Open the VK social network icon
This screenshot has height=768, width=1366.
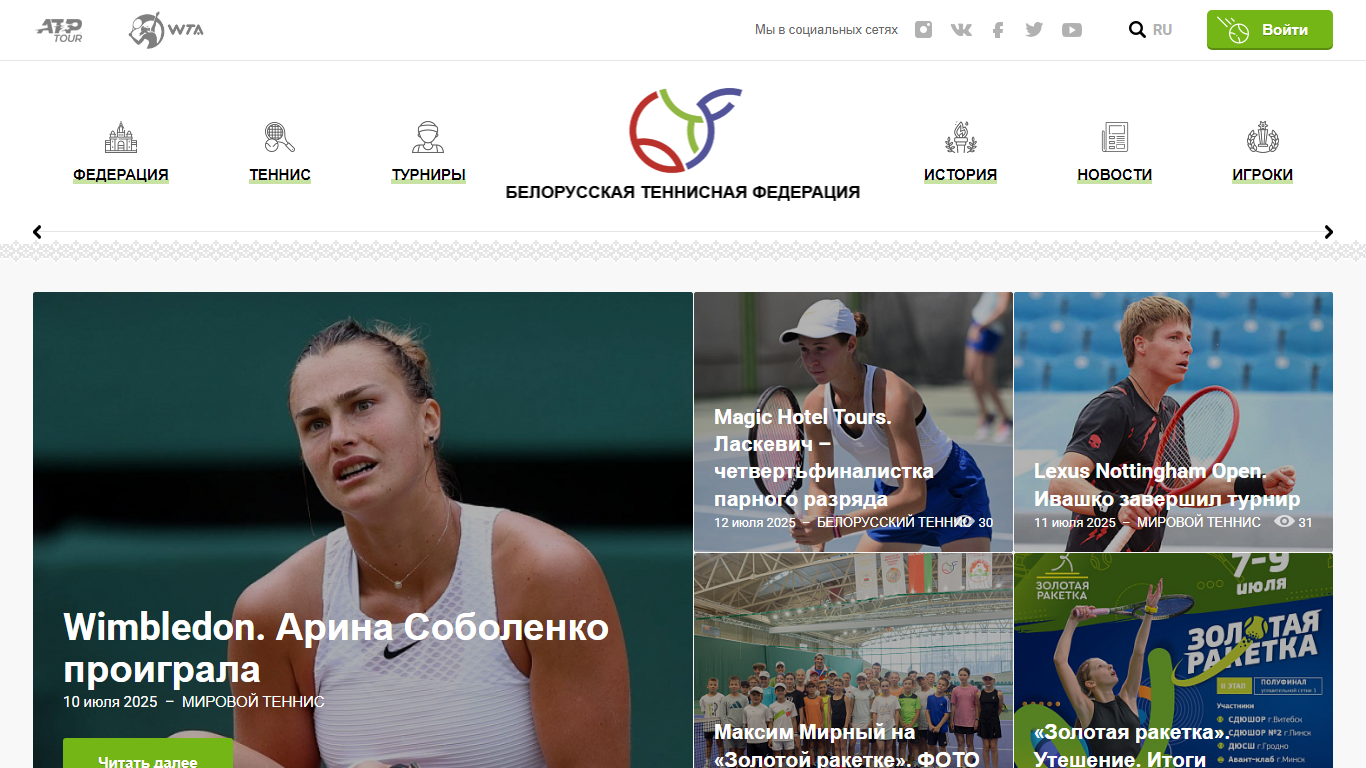[x=961, y=30]
